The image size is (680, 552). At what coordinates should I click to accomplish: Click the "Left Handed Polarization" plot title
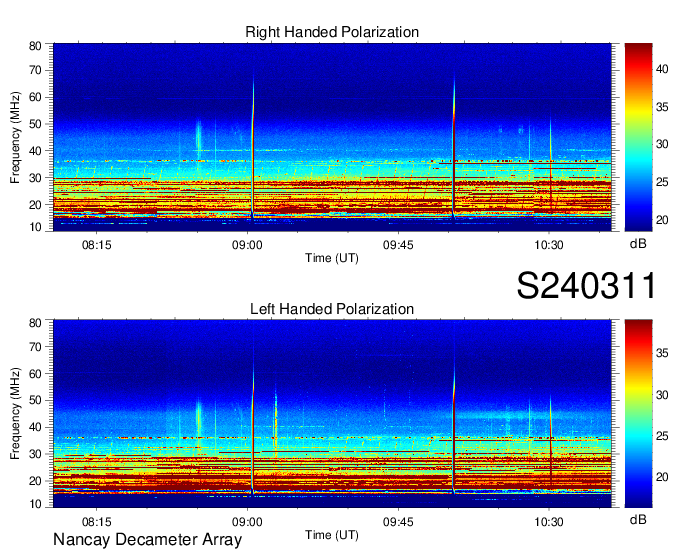332,309
